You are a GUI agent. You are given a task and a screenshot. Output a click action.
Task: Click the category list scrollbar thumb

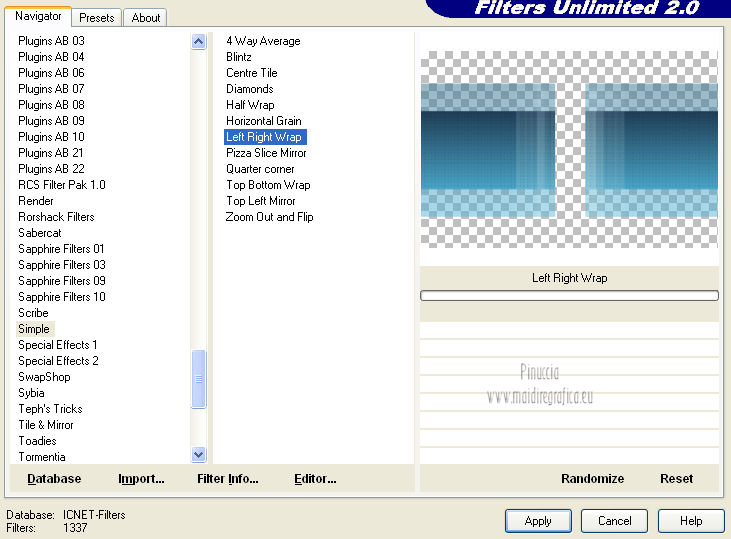[199, 379]
